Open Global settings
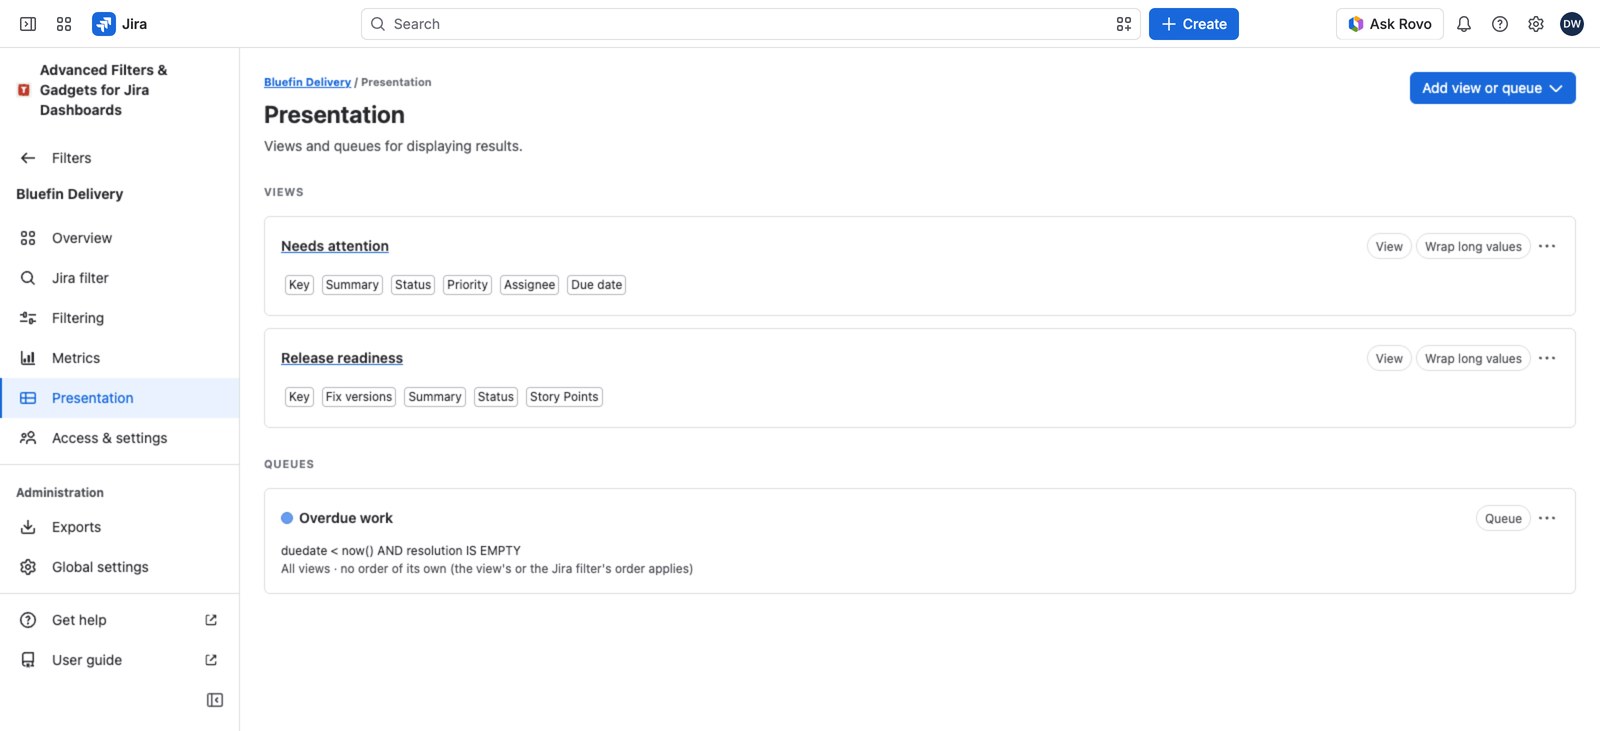This screenshot has height=731, width=1600. tap(120, 567)
